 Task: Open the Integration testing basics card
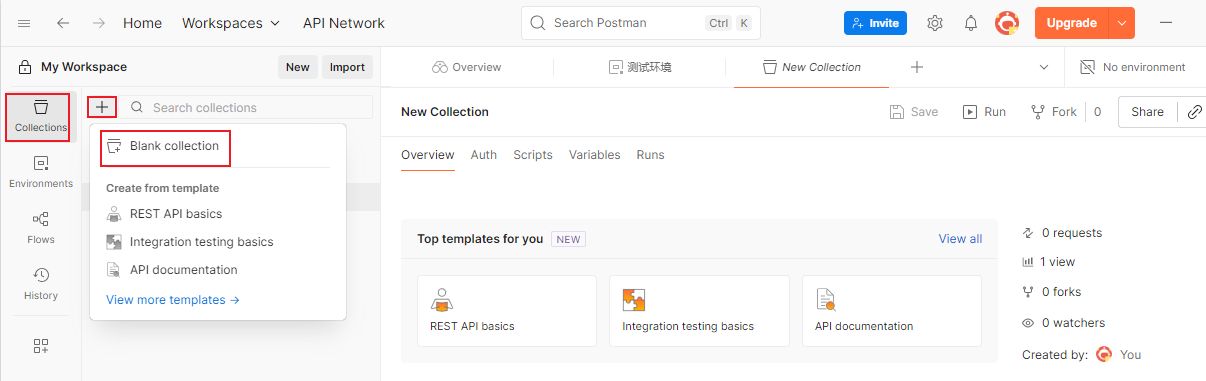pos(699,311)
